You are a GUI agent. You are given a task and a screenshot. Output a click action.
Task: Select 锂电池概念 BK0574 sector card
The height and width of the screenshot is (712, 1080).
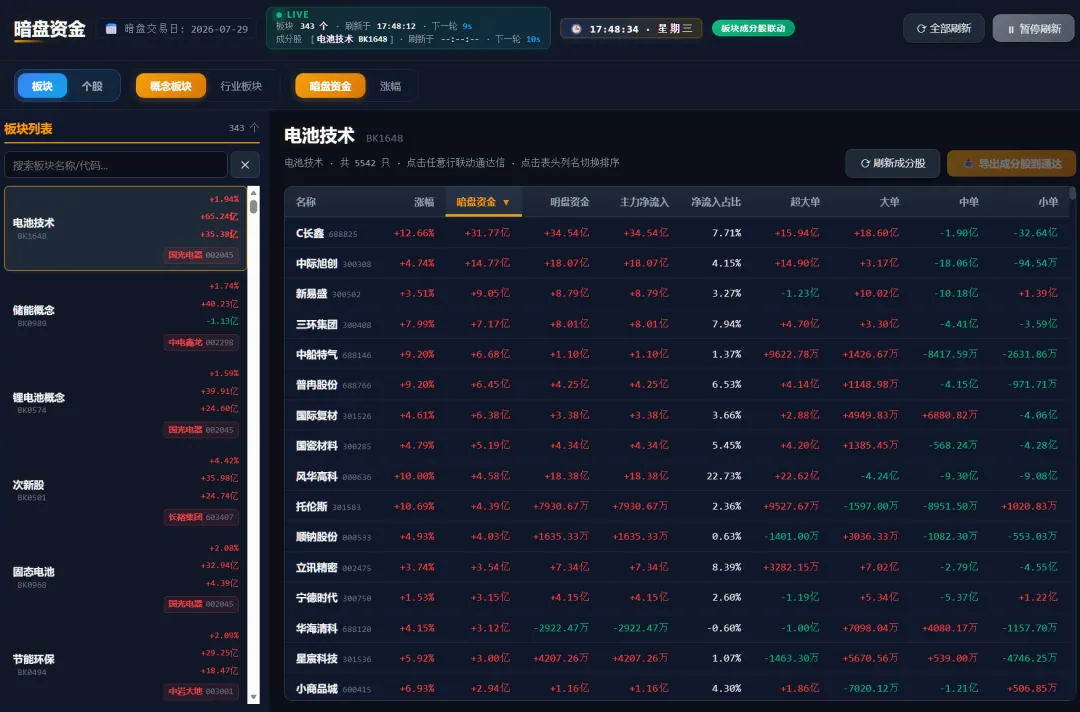coord(125,403)
